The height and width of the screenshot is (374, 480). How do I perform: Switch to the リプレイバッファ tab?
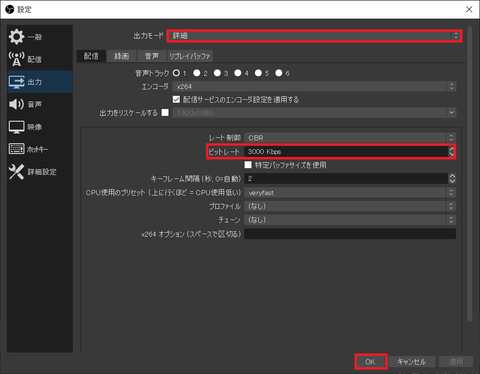point(190,56)
